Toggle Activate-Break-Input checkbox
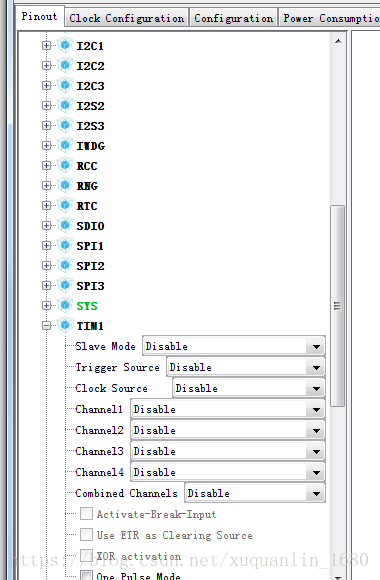This screenshot has width=380, height=580. click(x=87, y=514)
